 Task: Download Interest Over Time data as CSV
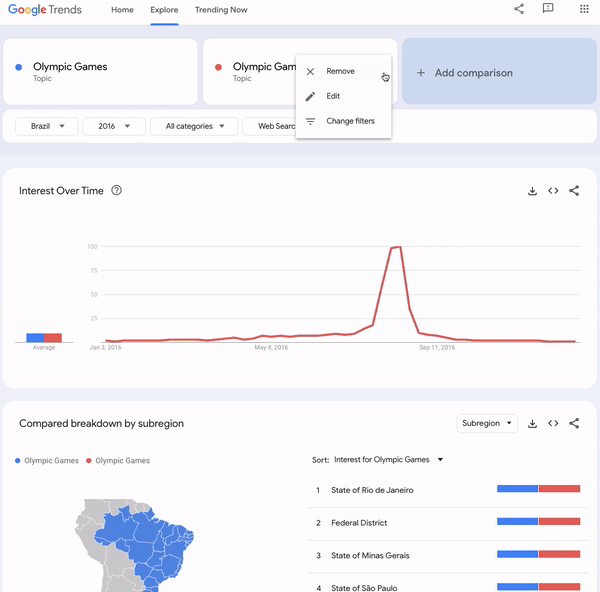(x=532, y=191)
